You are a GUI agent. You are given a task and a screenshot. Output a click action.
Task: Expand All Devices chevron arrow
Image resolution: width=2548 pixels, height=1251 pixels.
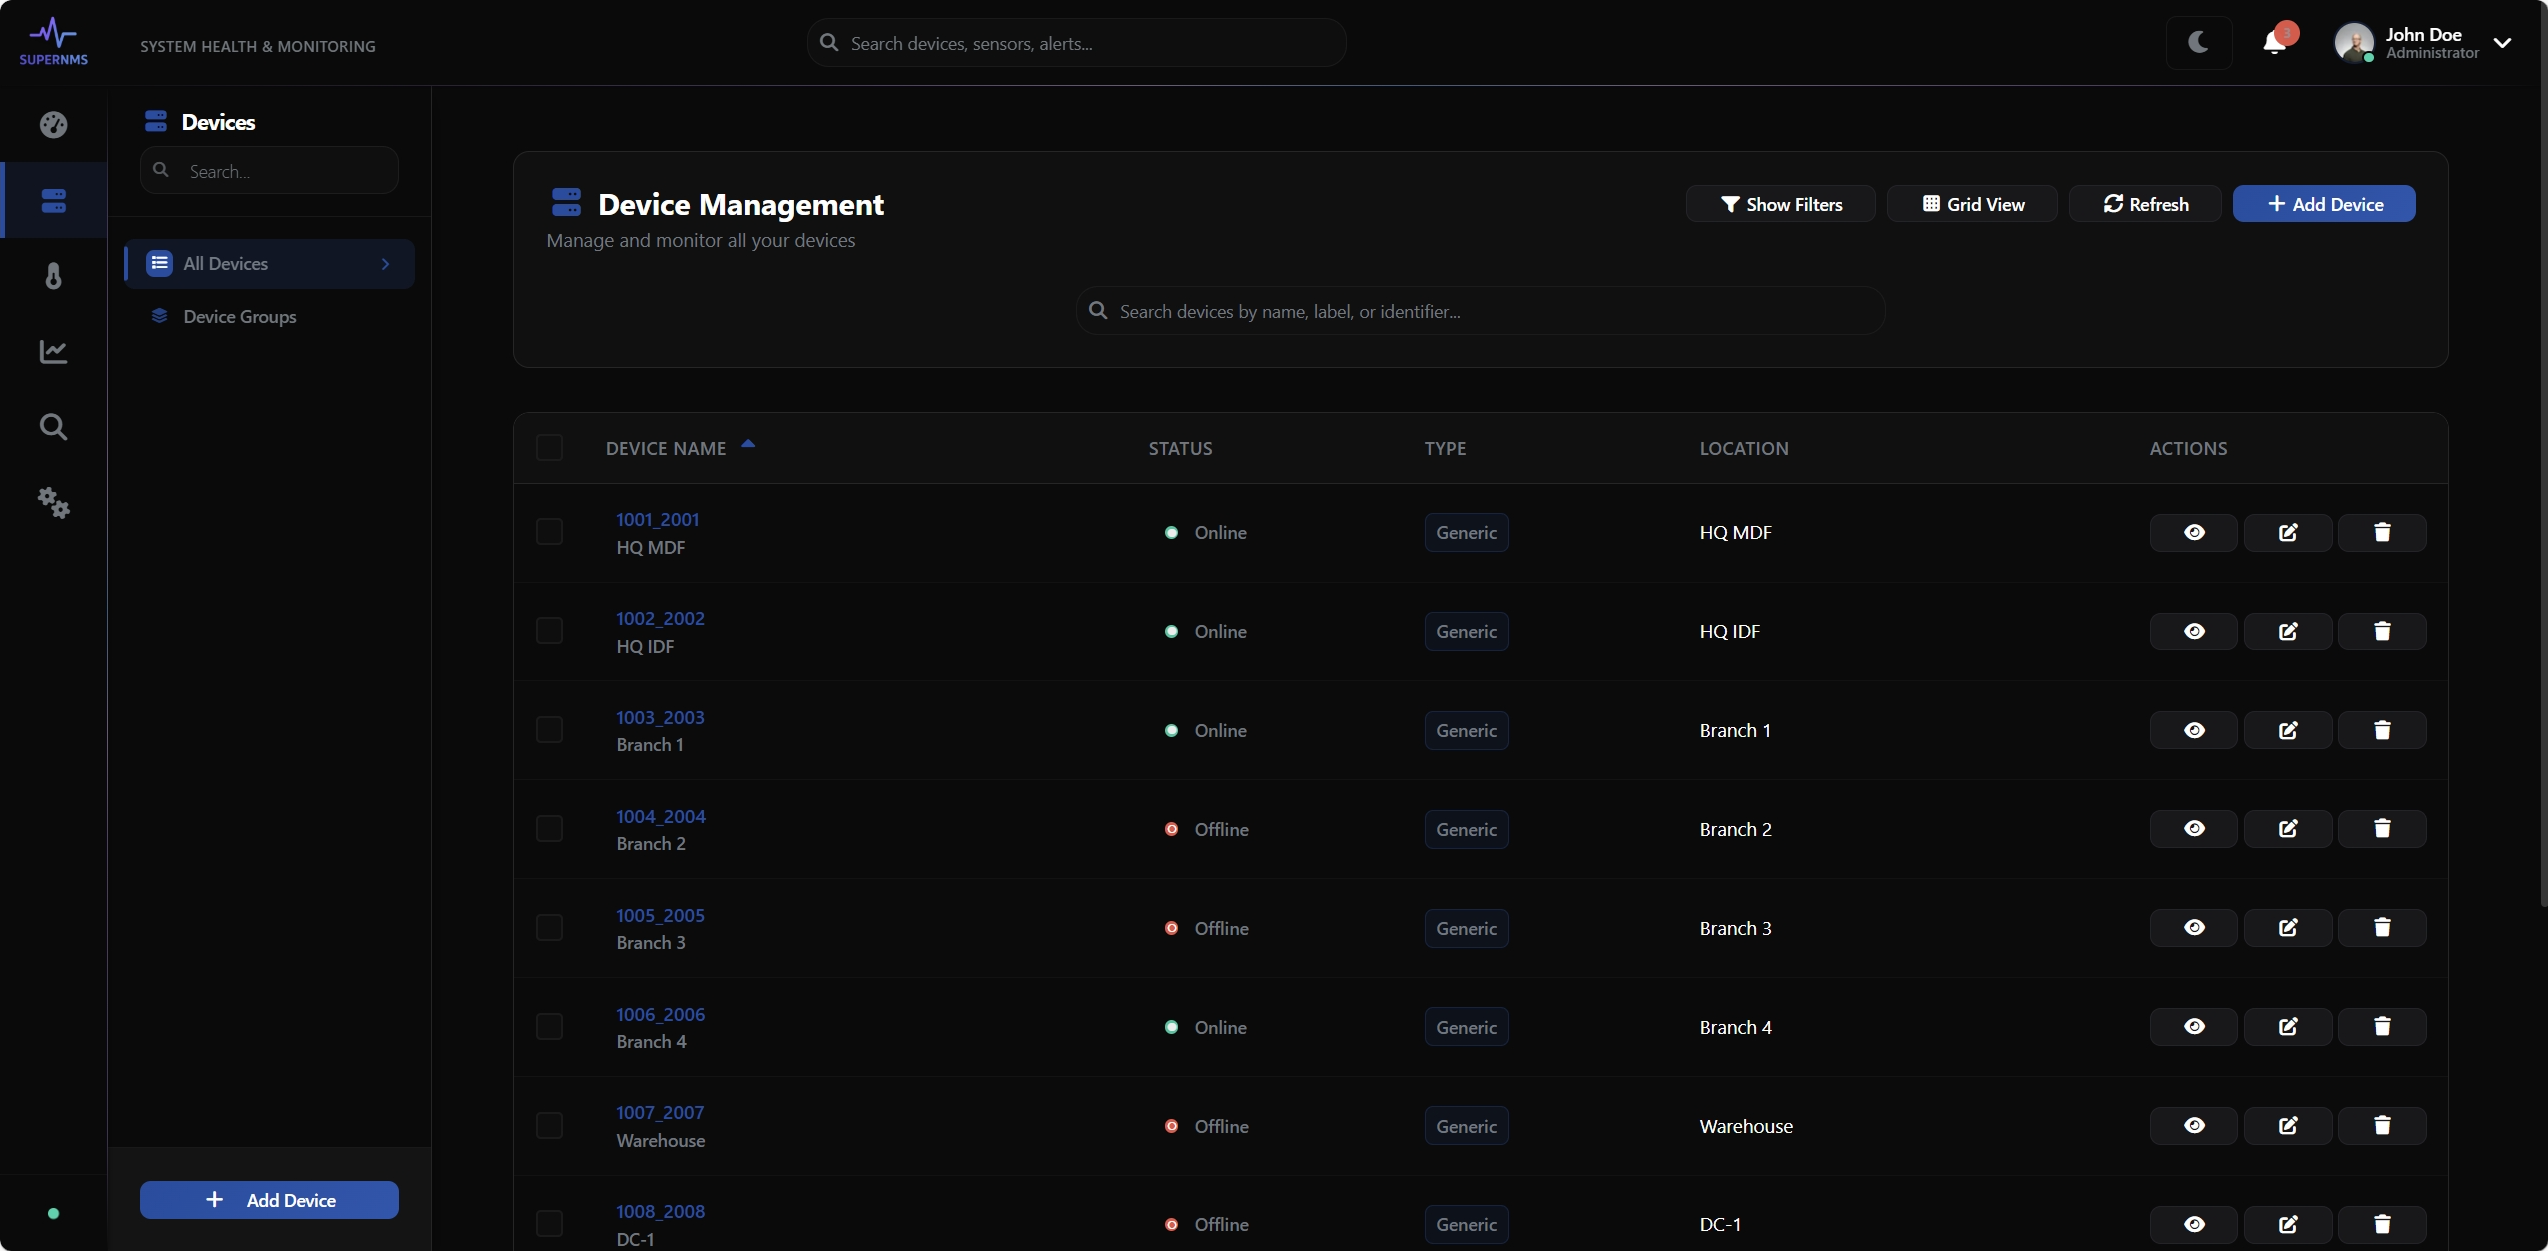[385, 264]
